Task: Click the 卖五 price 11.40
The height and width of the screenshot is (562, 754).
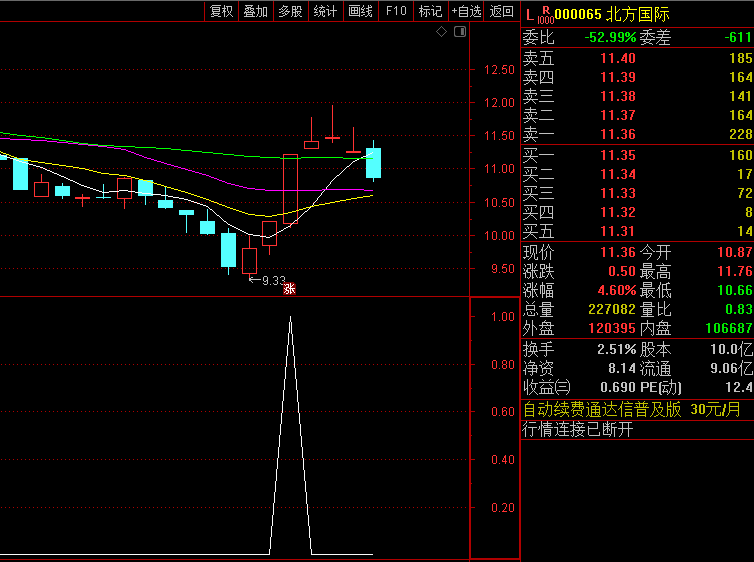Action: point(618,58)
